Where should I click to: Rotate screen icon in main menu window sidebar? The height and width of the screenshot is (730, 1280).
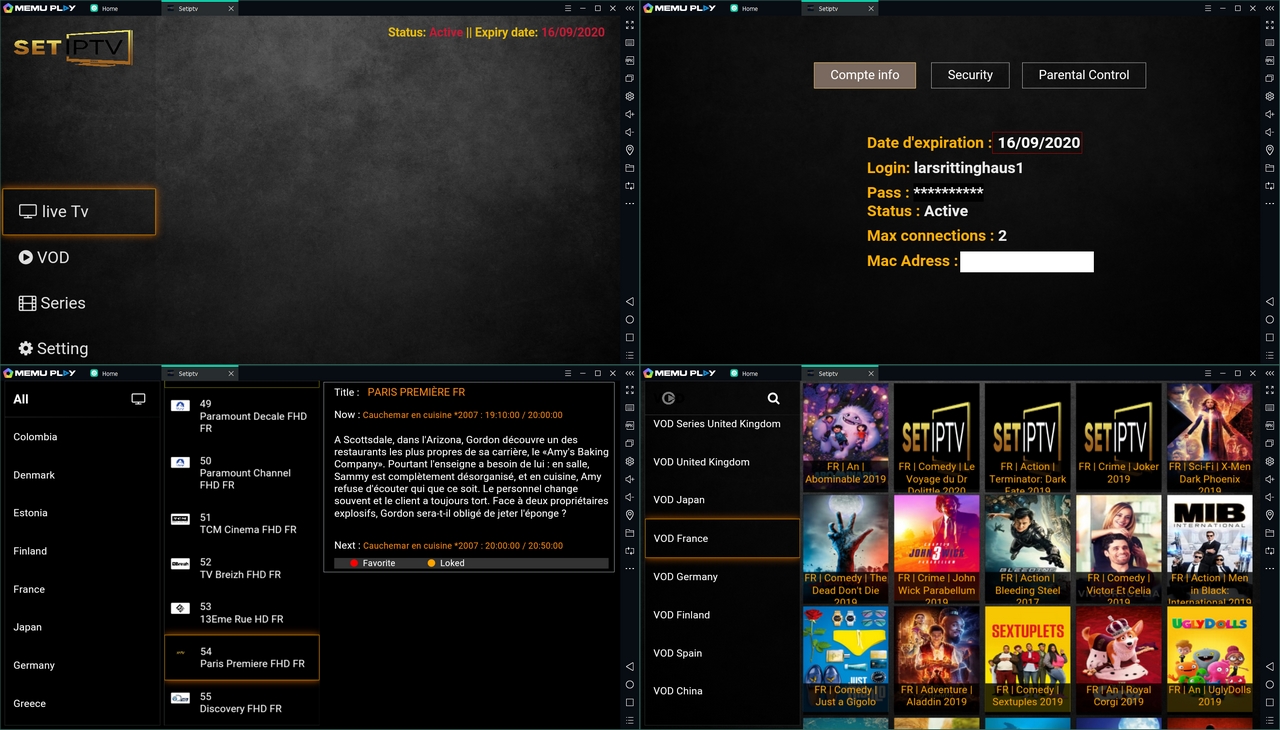pos(630,186)
